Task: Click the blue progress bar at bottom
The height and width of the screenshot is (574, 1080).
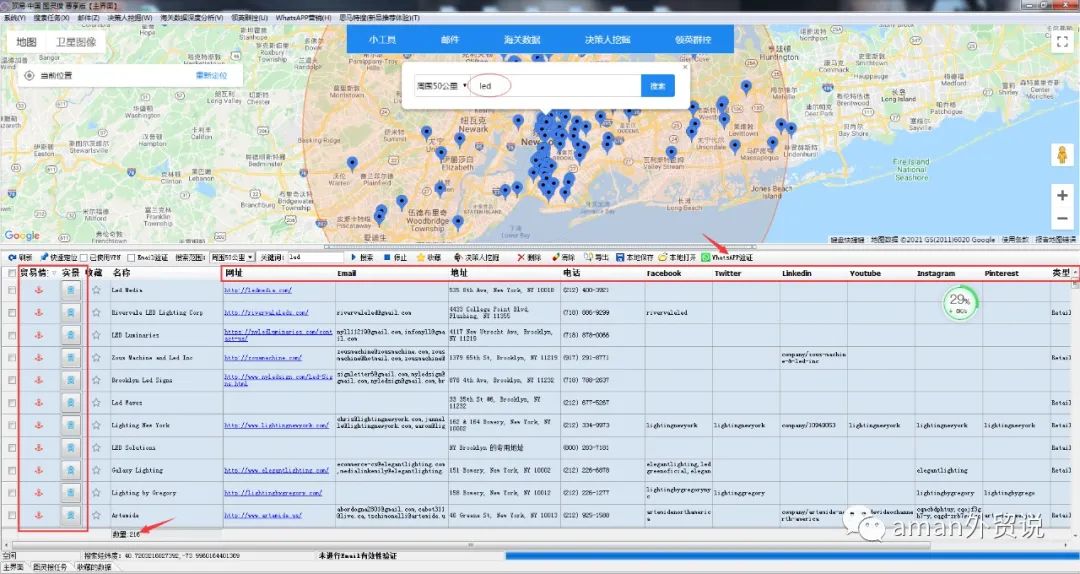Action: click(x=792, y=555)
